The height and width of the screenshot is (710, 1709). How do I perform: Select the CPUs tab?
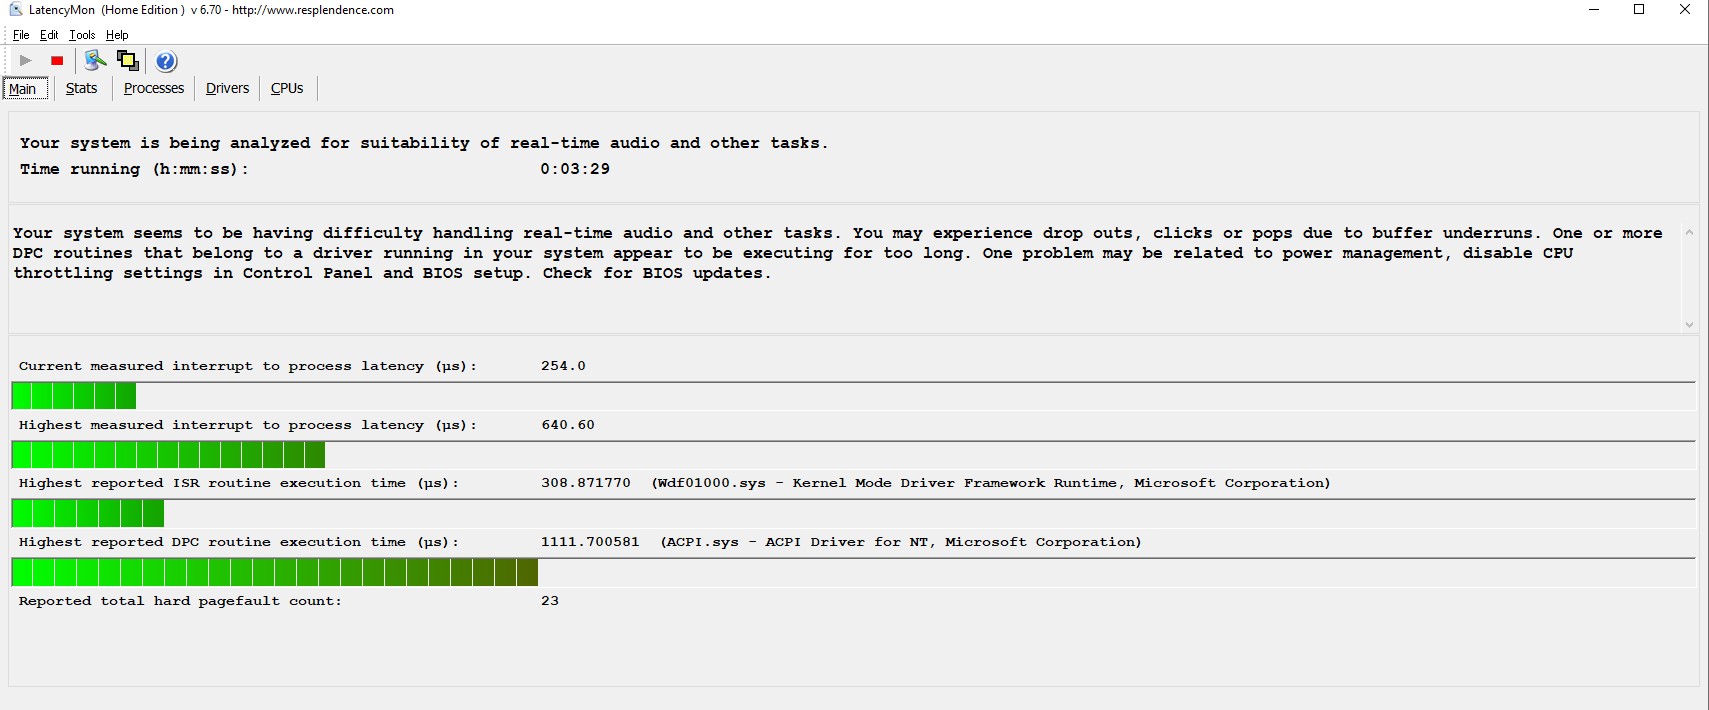coord(287,88)
